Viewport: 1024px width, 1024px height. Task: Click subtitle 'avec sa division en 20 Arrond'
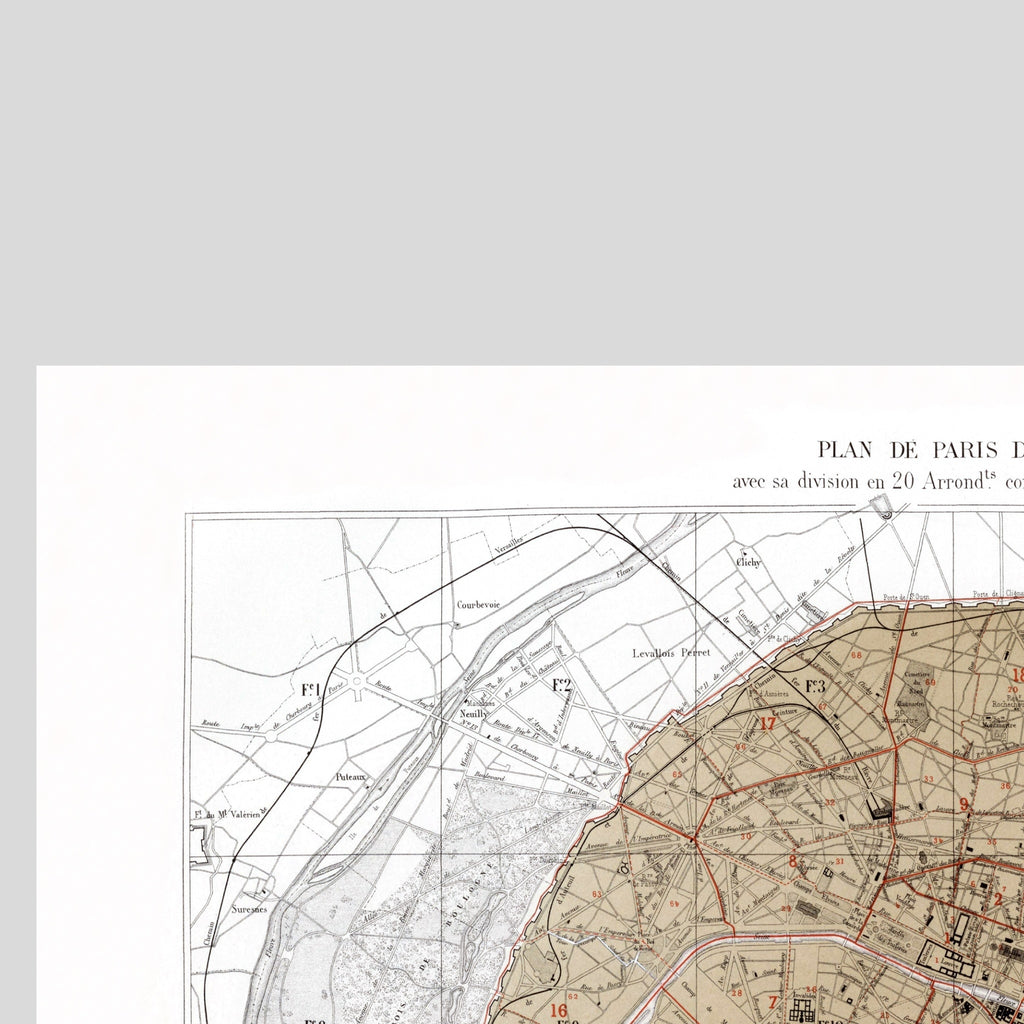[x=864, y=481]
